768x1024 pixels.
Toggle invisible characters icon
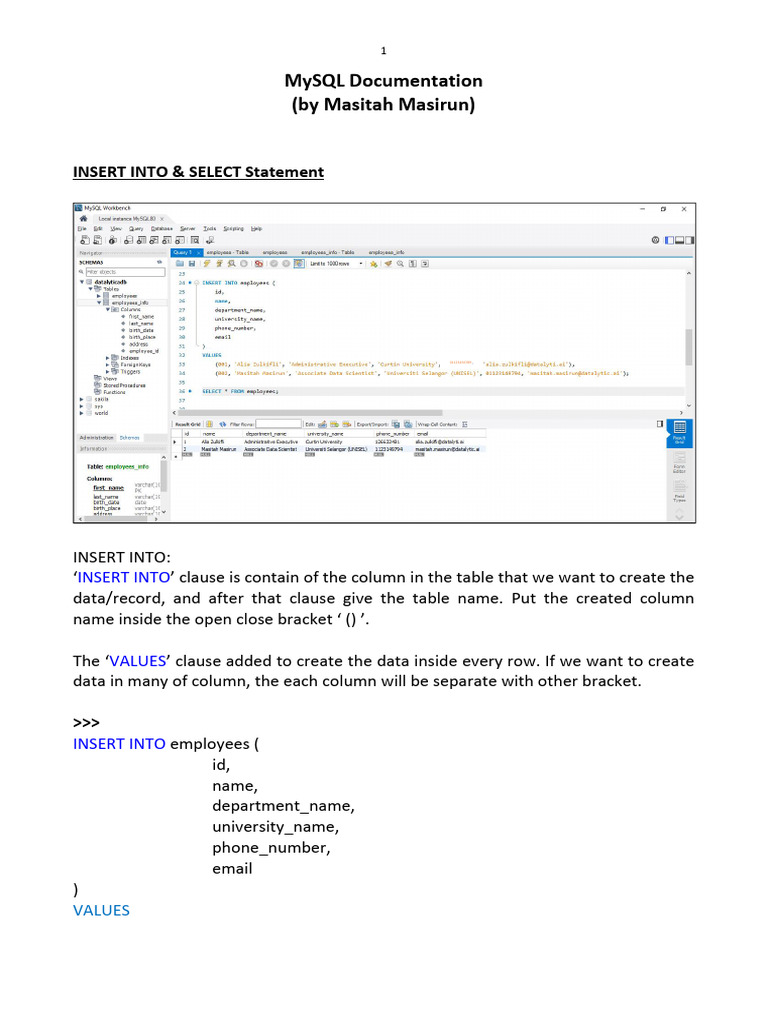(413, 264)
